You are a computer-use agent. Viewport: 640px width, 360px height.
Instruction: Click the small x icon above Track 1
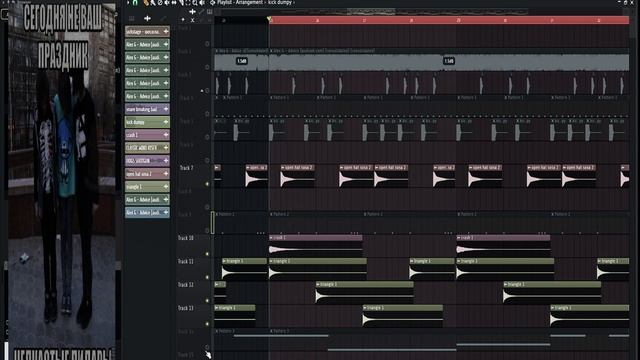(192, 20)
